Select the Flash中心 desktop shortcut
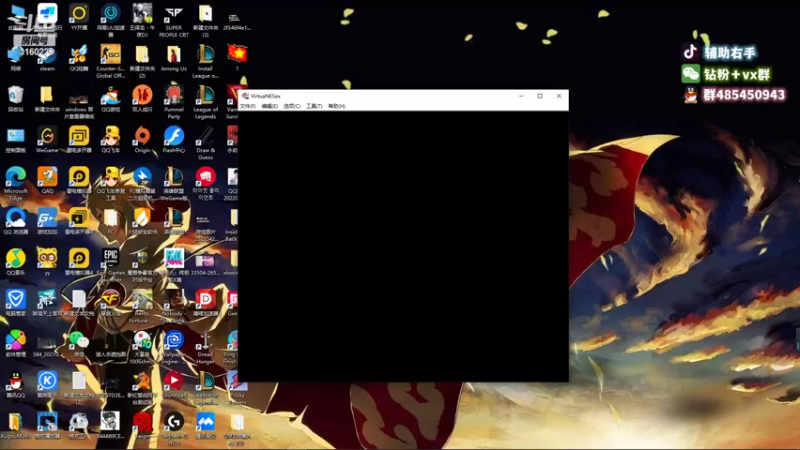 173,140
